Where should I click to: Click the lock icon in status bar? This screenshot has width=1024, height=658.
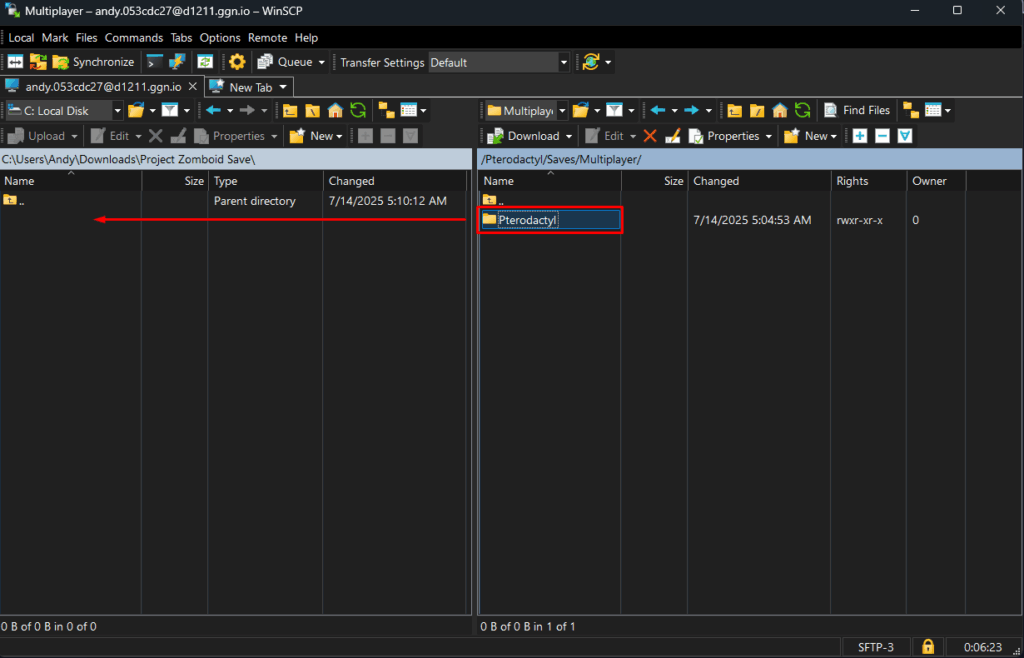pyautogui.click(x=927, y=647)
